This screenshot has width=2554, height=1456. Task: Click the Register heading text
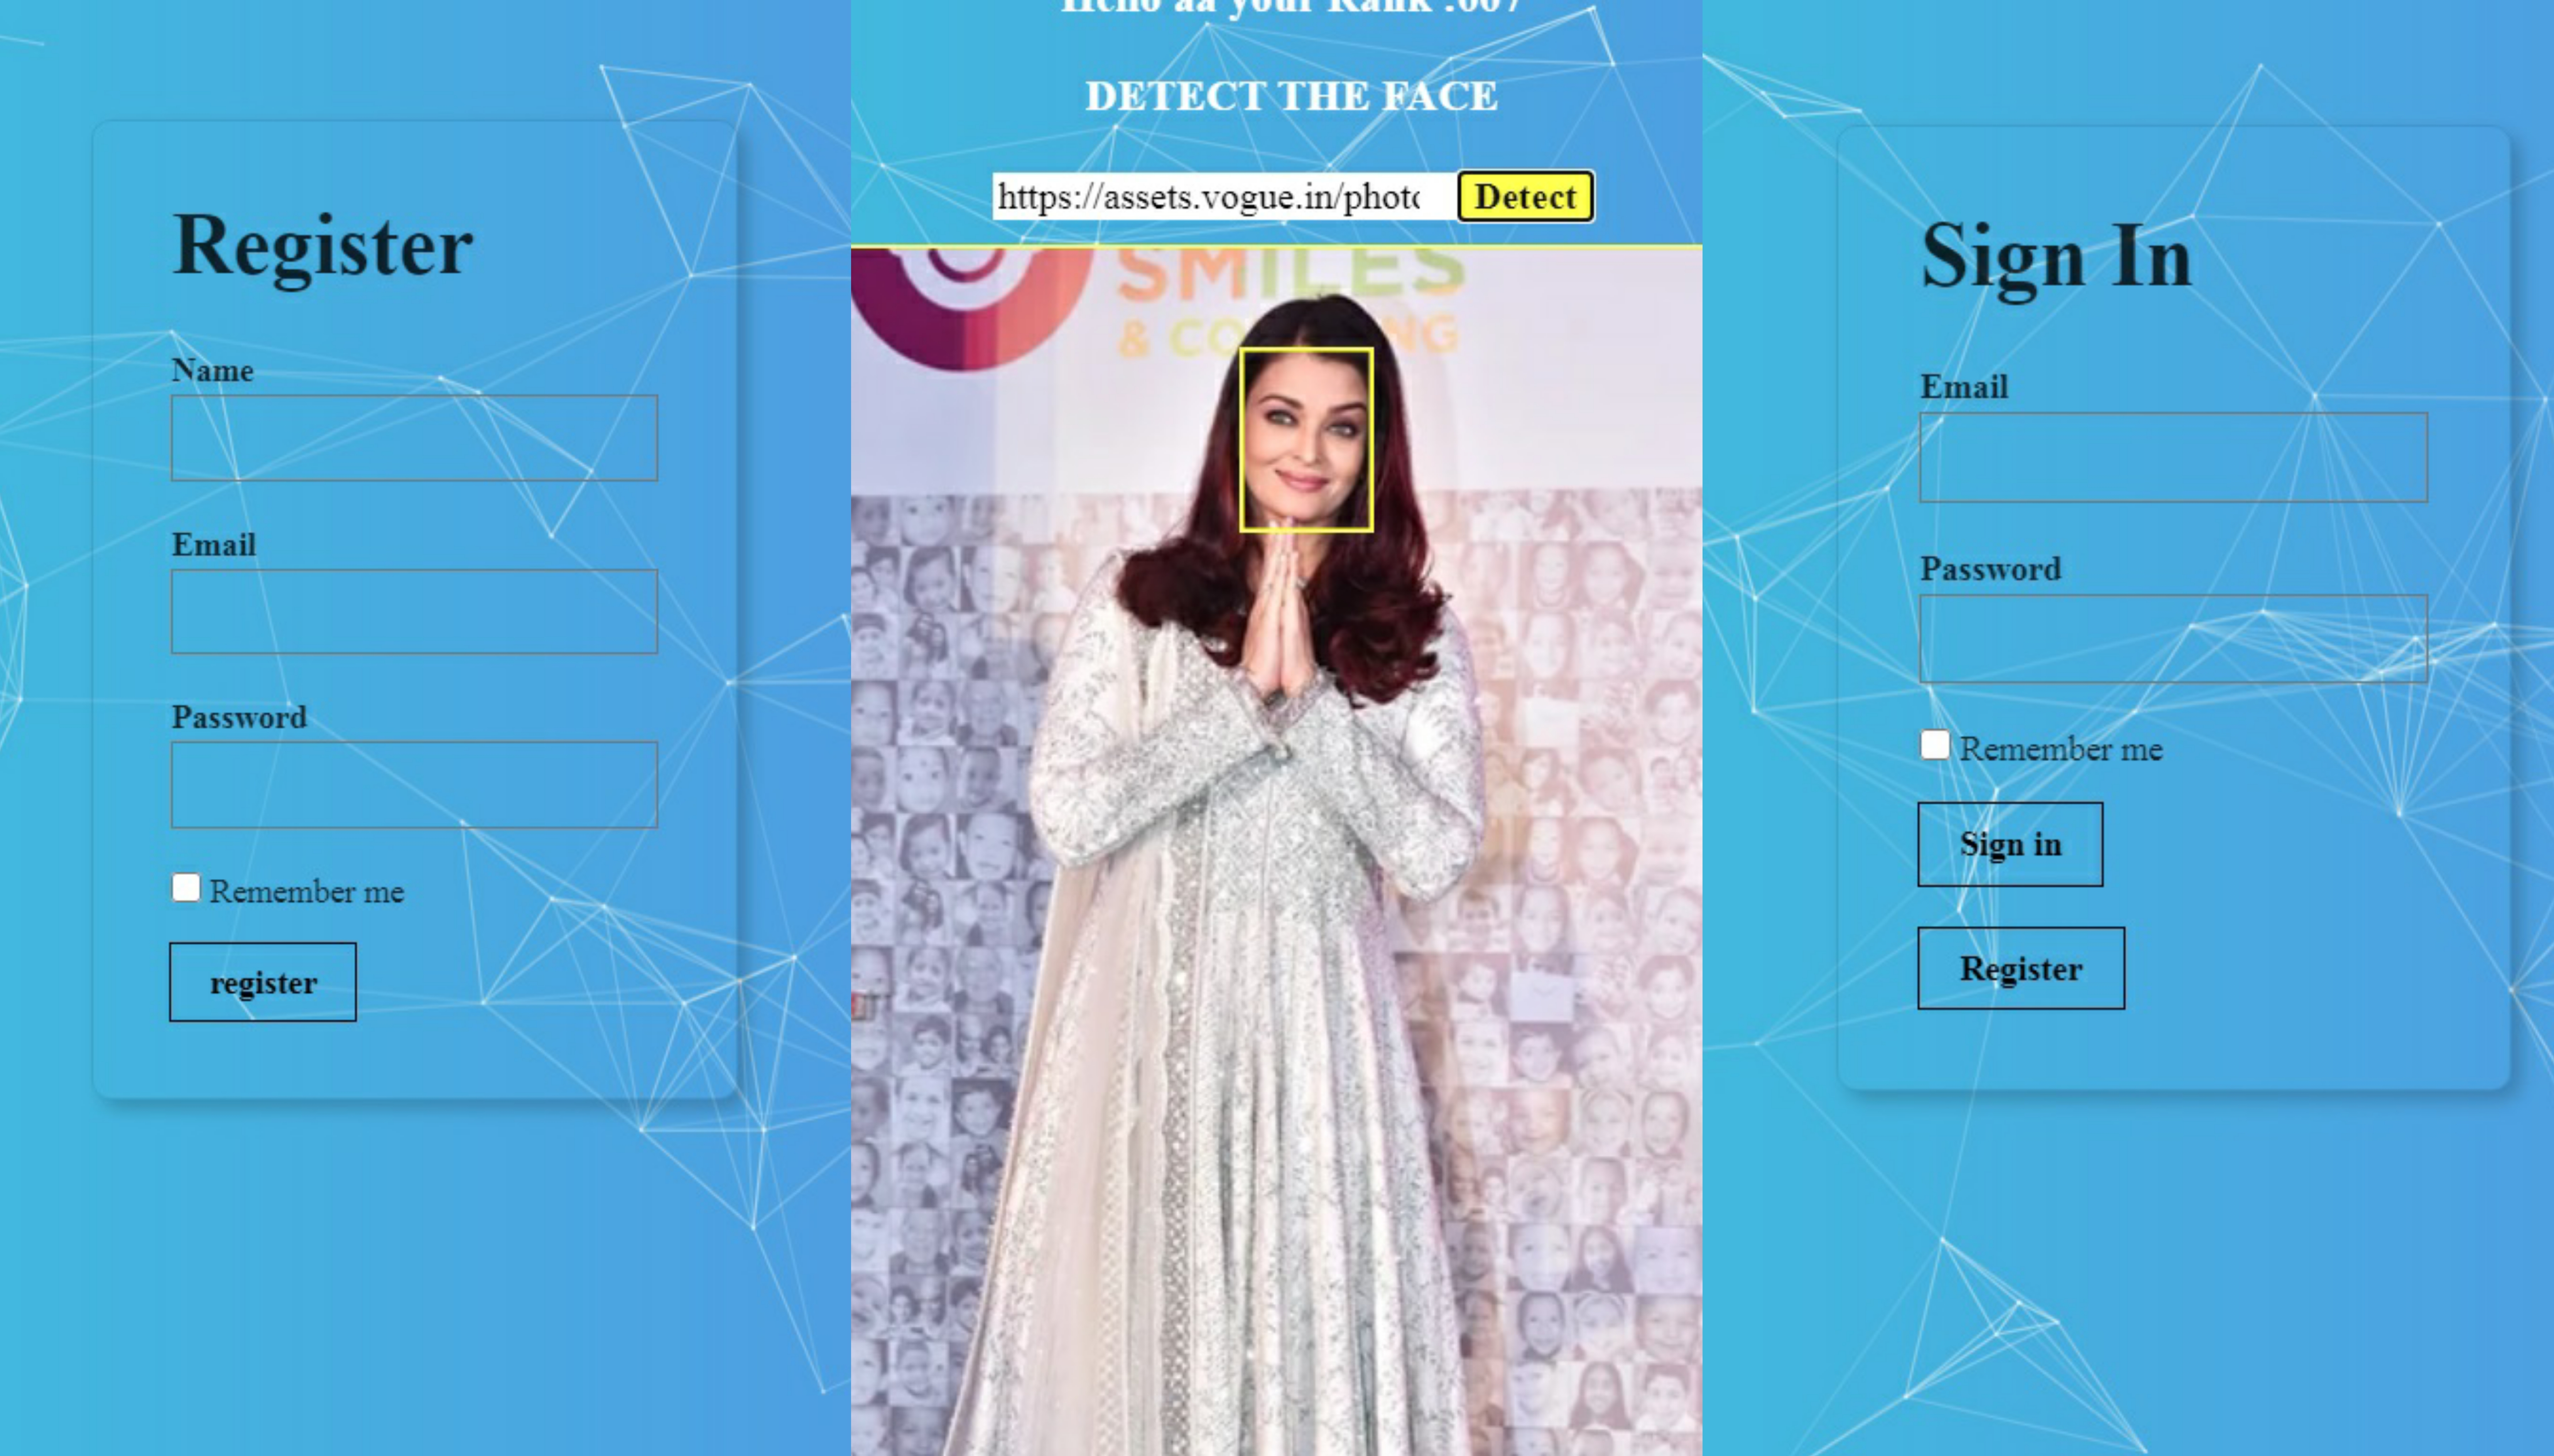pyautogui.click(x=323, y=246)
